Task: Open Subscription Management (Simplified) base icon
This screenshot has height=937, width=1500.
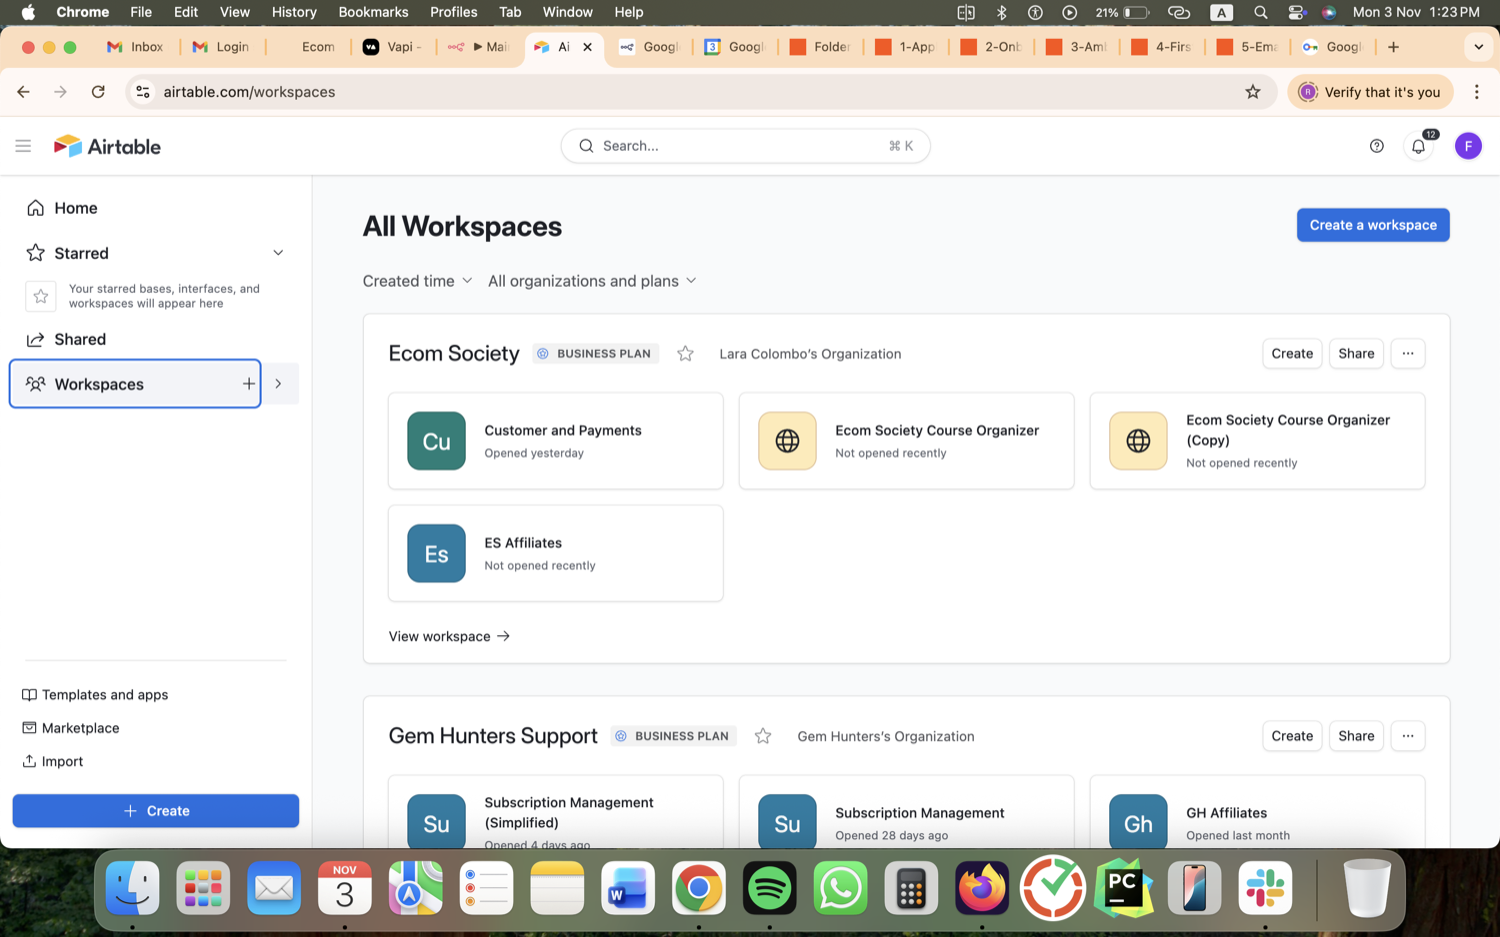Action: (x=436, y=822)
